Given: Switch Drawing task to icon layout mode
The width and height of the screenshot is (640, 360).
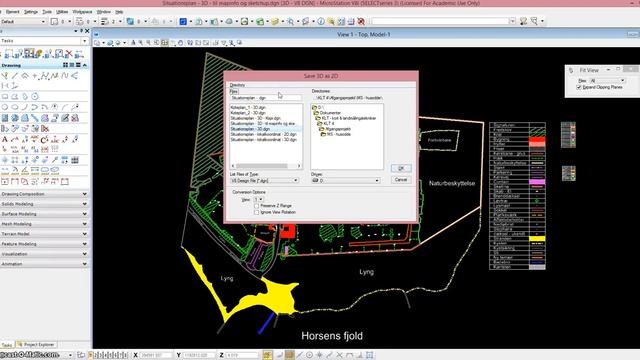Looking at the screenshot, I should point(65,65).
